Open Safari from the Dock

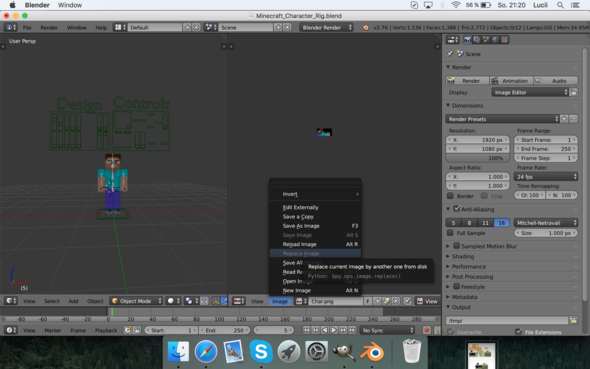[206, 352]
